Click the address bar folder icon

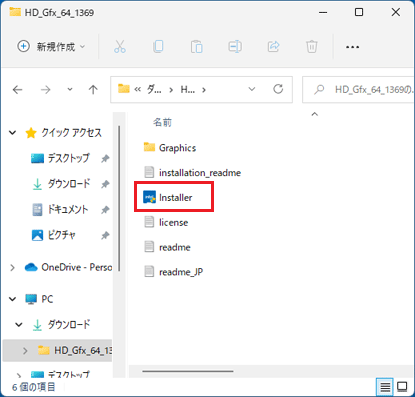click(x=124, y=89)
